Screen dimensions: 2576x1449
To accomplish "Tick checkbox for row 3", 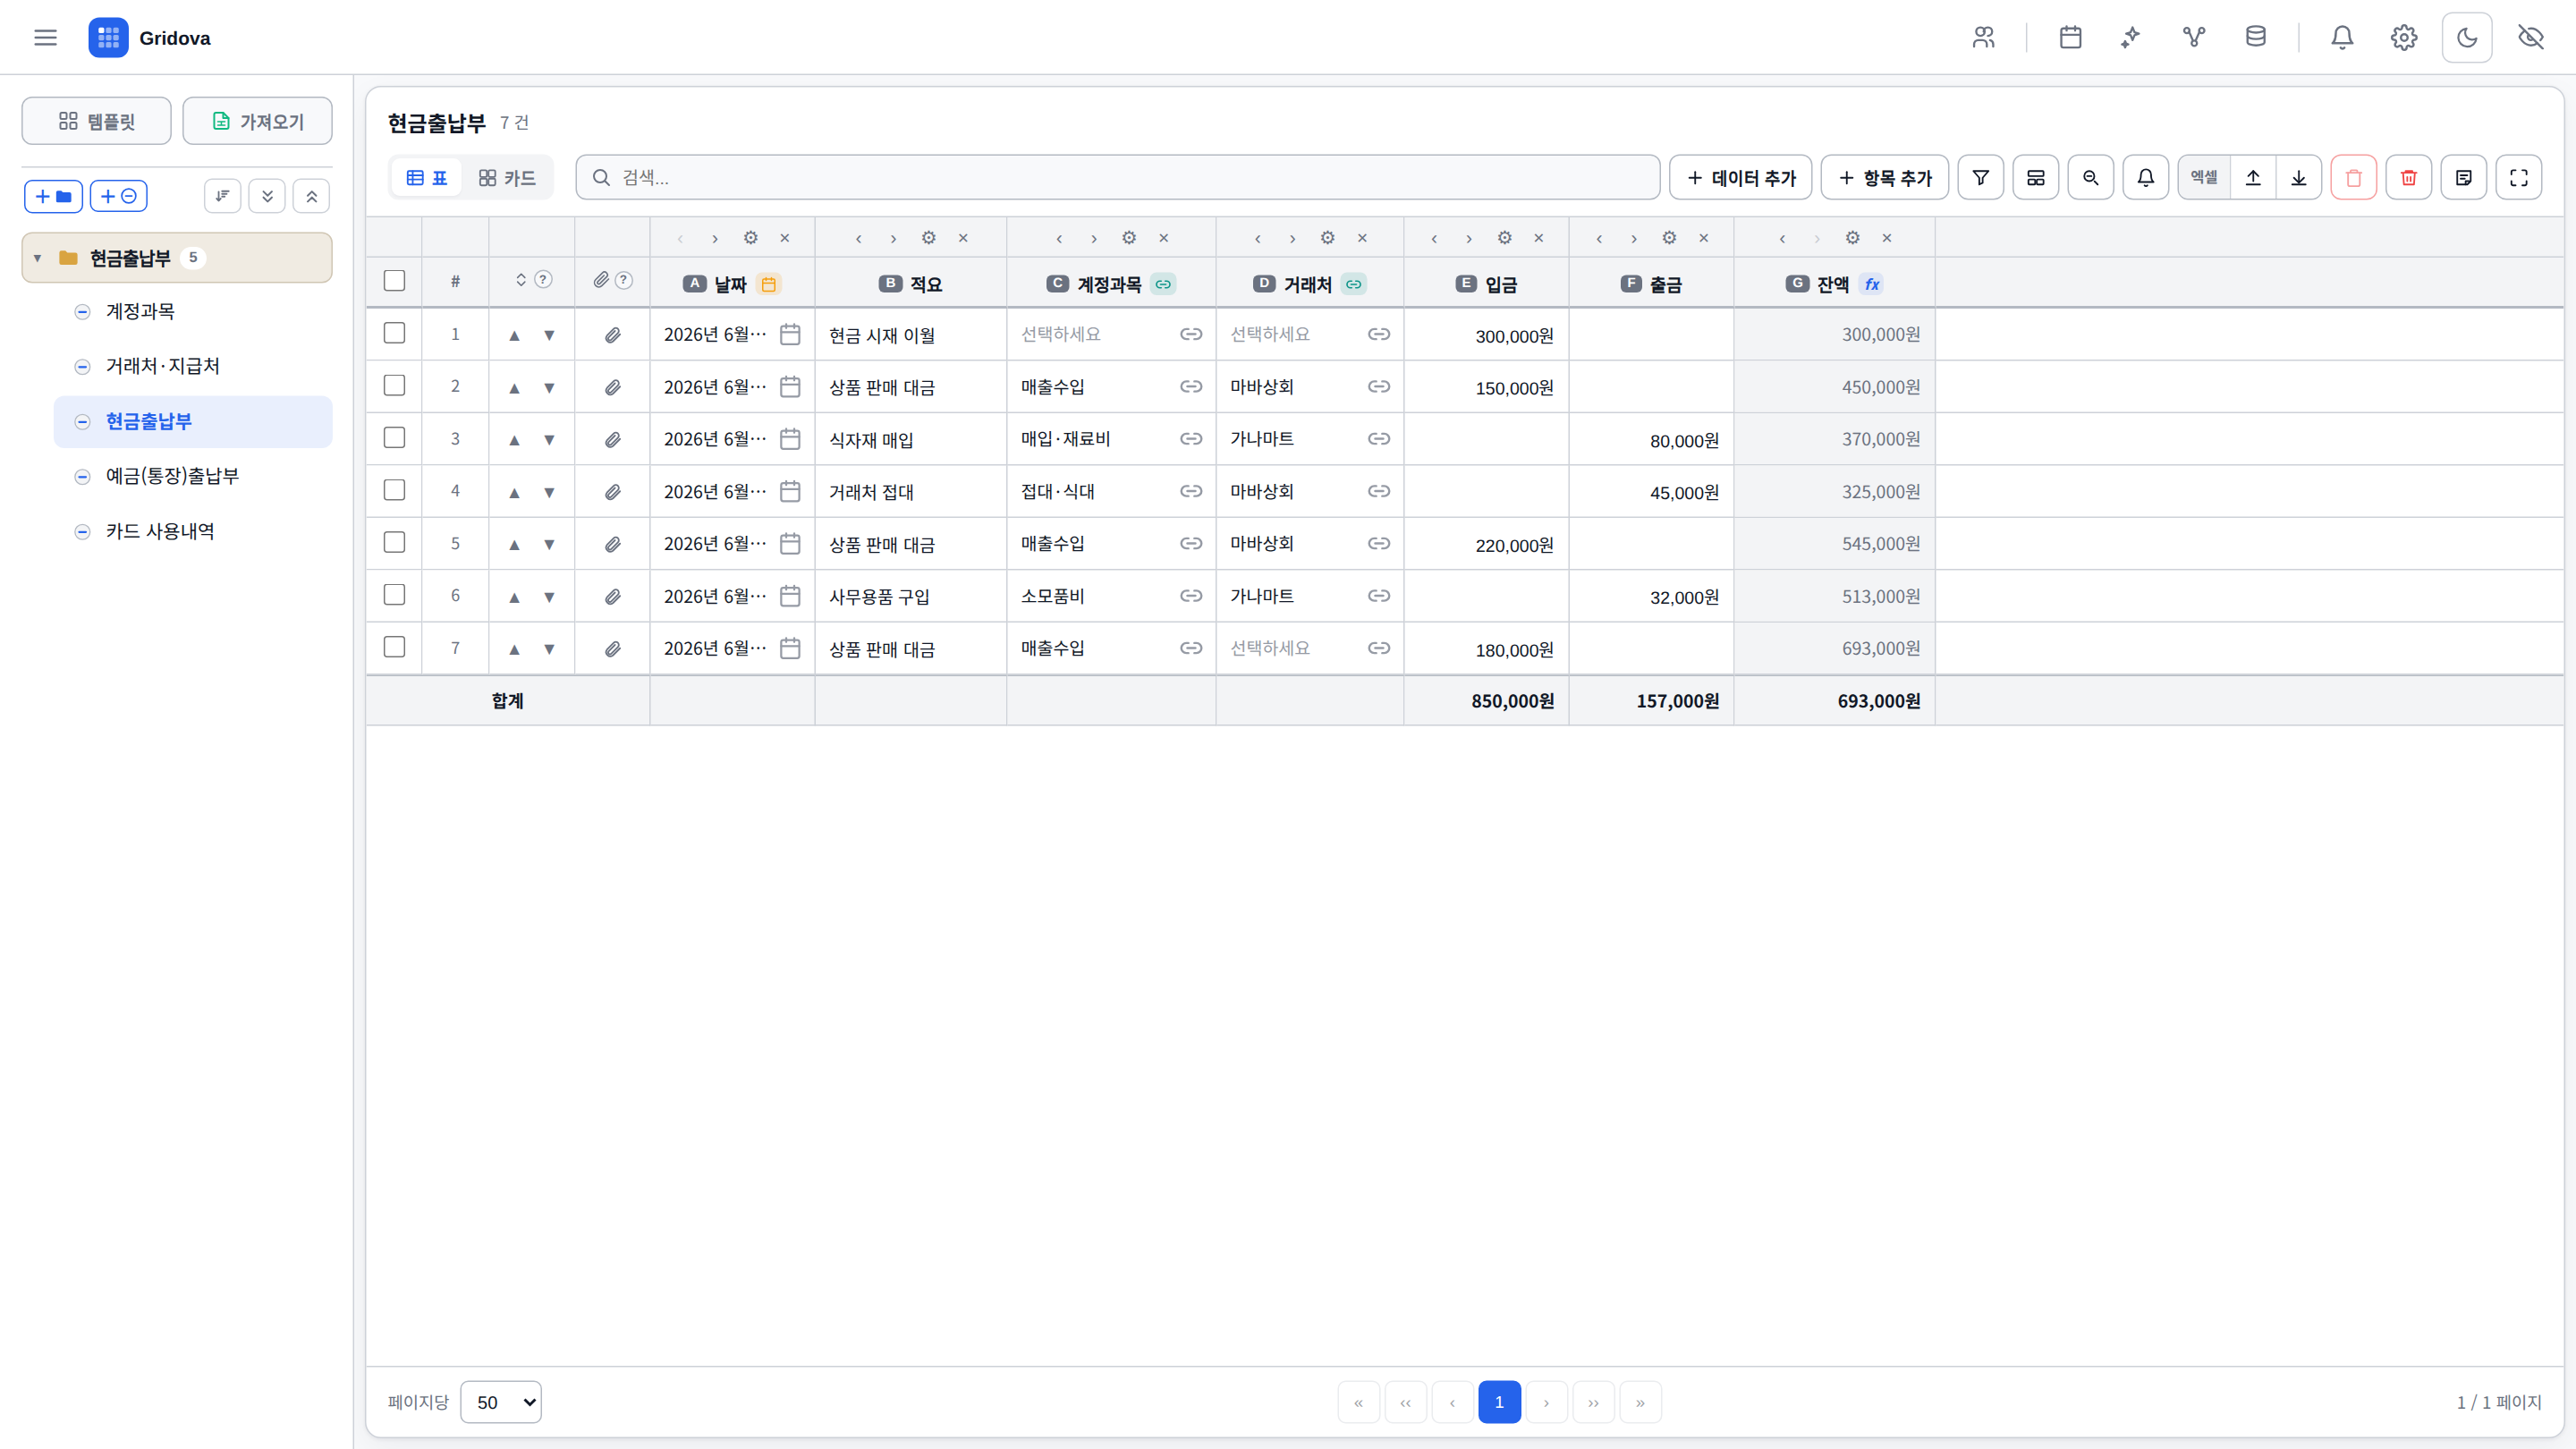I will pos(394,438).
